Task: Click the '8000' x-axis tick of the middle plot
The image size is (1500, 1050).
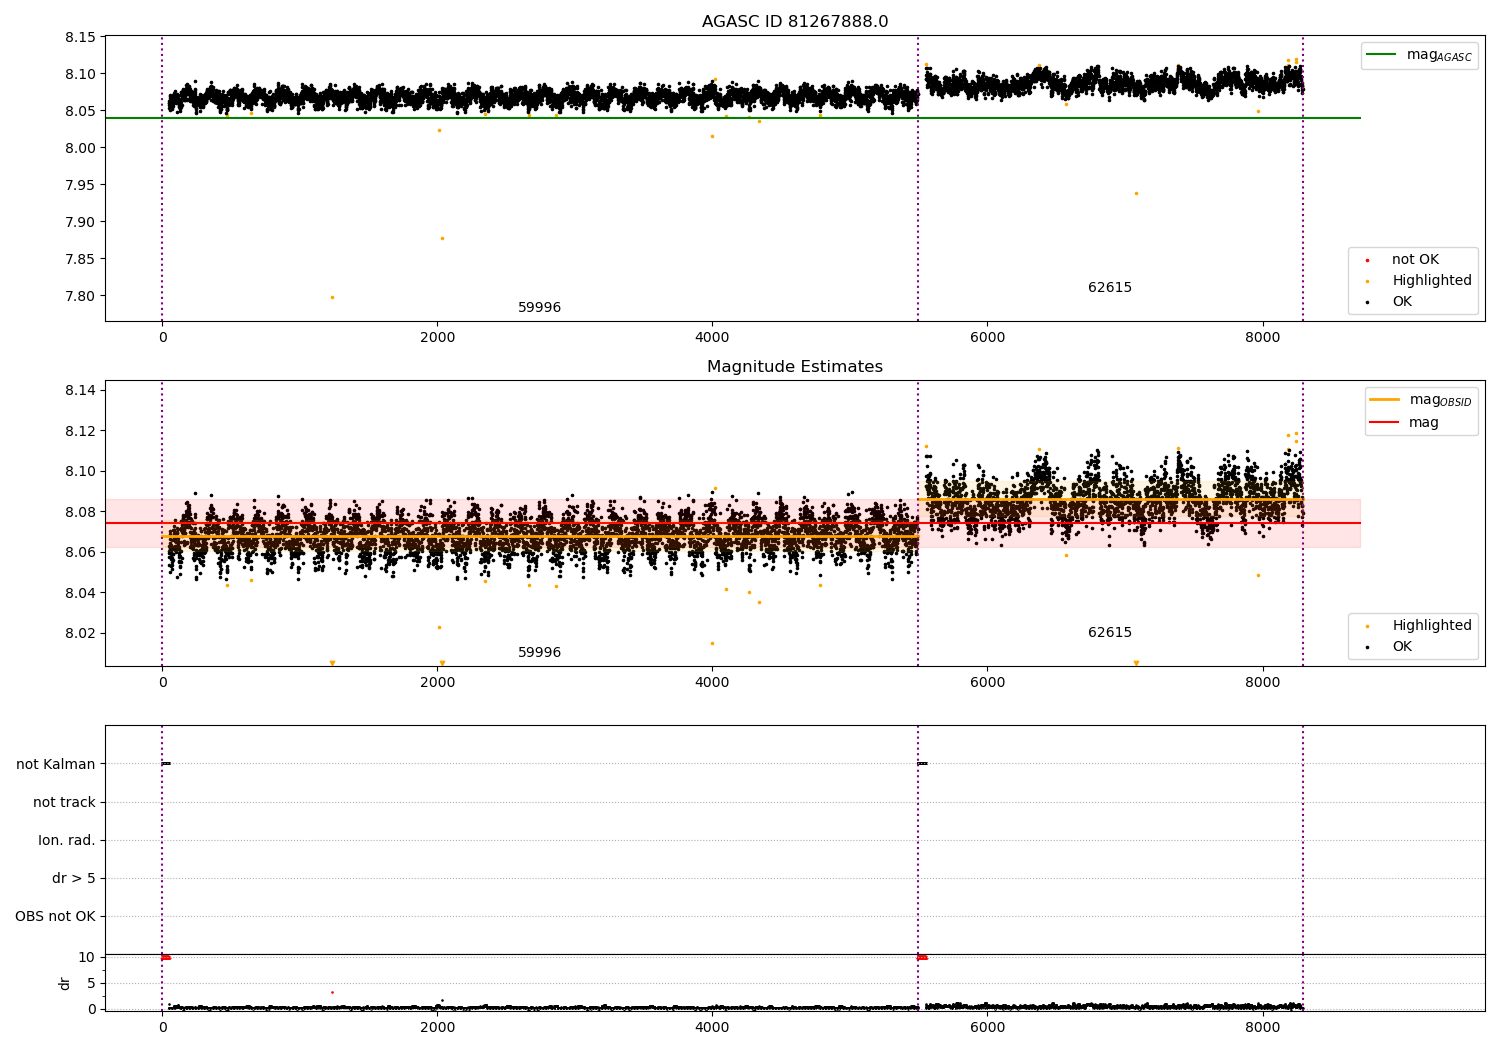Action: 1262,683
